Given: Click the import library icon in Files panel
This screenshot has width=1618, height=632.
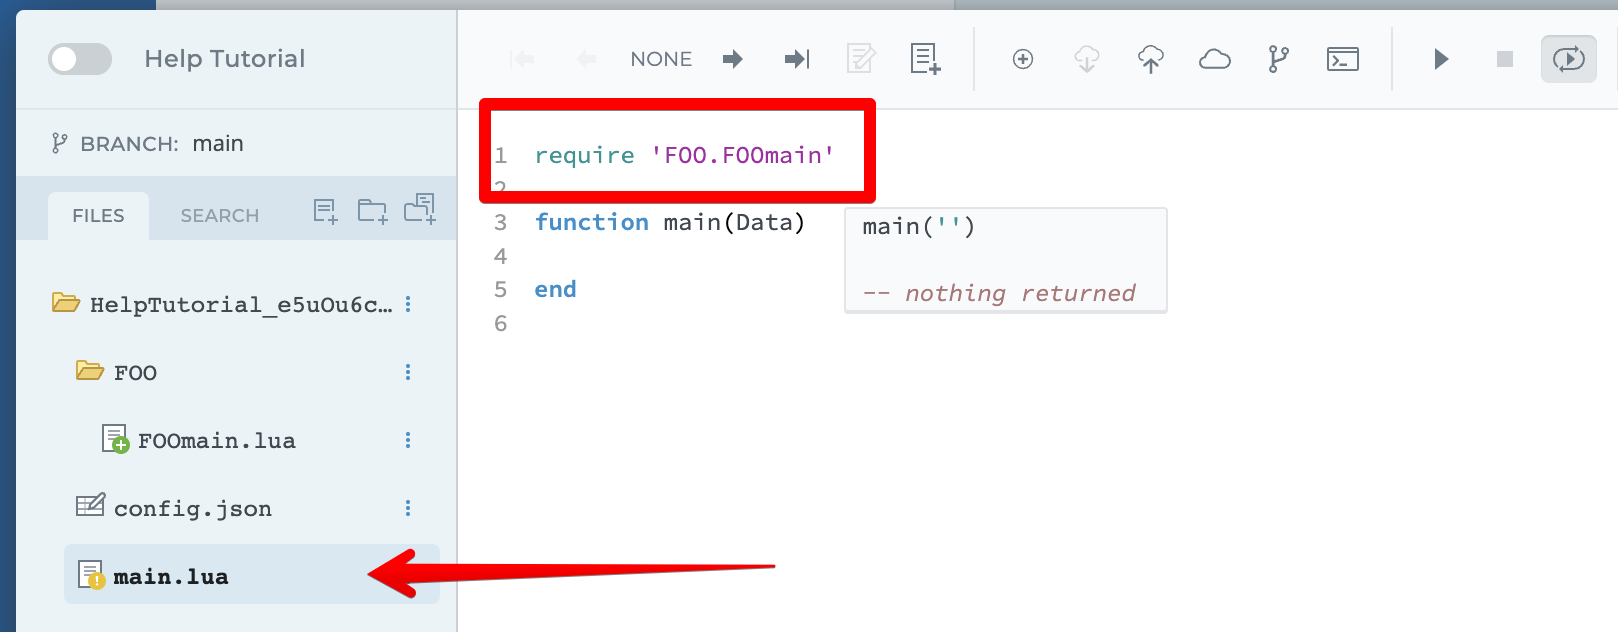Looking at the screenshot, I should [x=420, y=209].
